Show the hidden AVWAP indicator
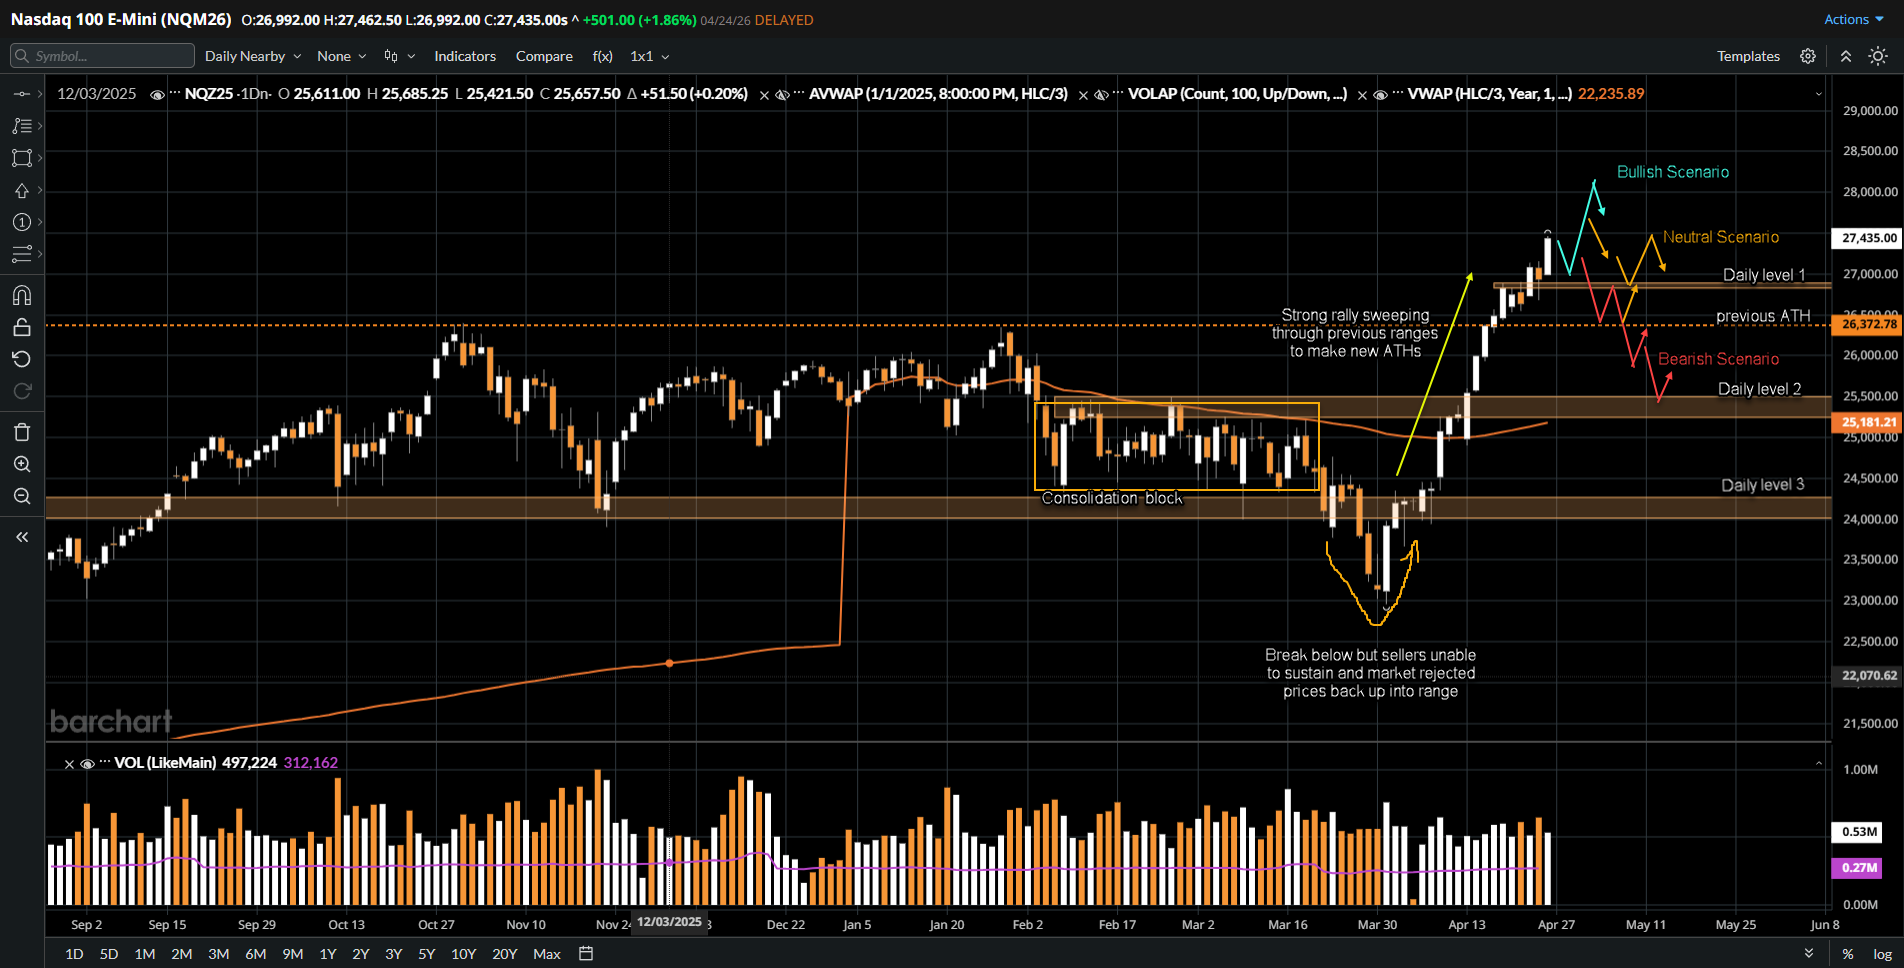 coord(782,95)
